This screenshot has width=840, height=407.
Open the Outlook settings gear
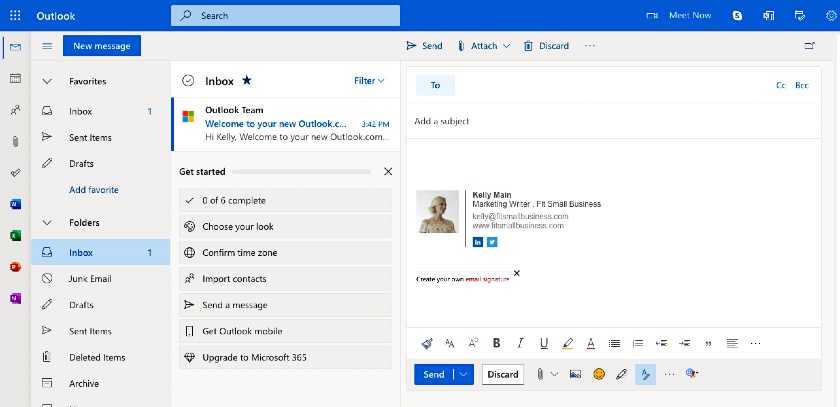(831, 16)
